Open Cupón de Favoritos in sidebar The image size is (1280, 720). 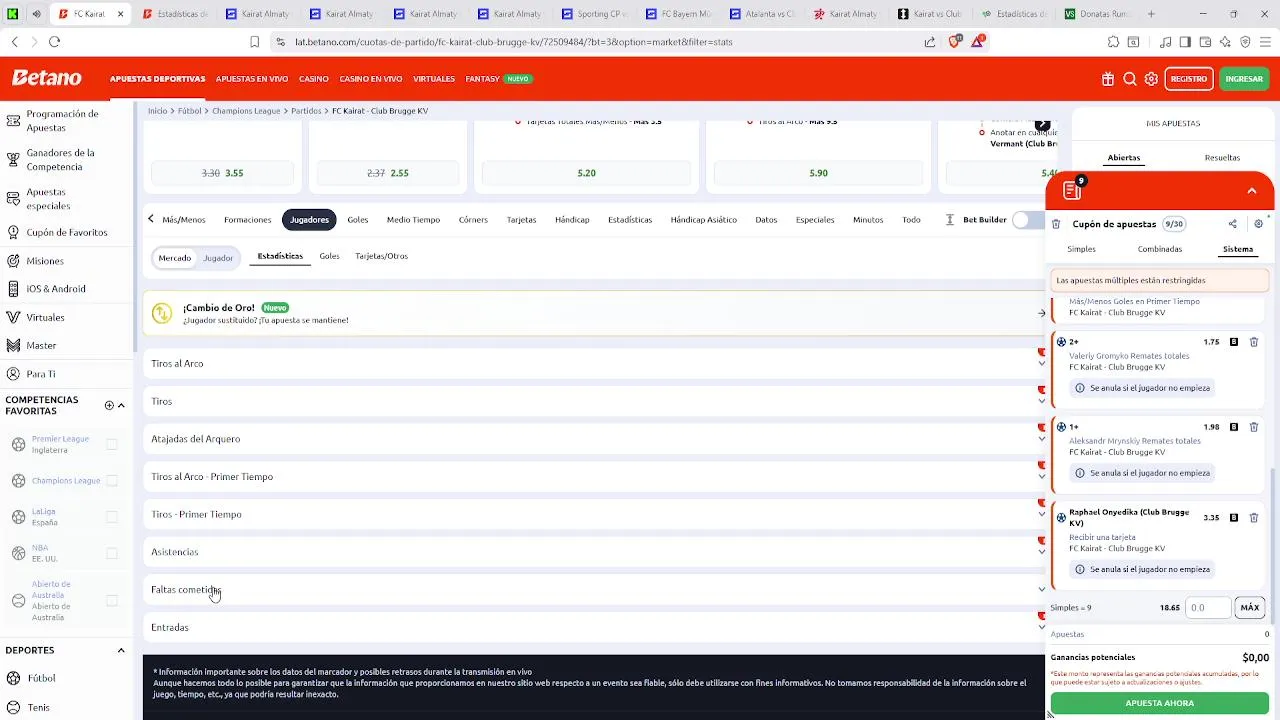[66, 233]
